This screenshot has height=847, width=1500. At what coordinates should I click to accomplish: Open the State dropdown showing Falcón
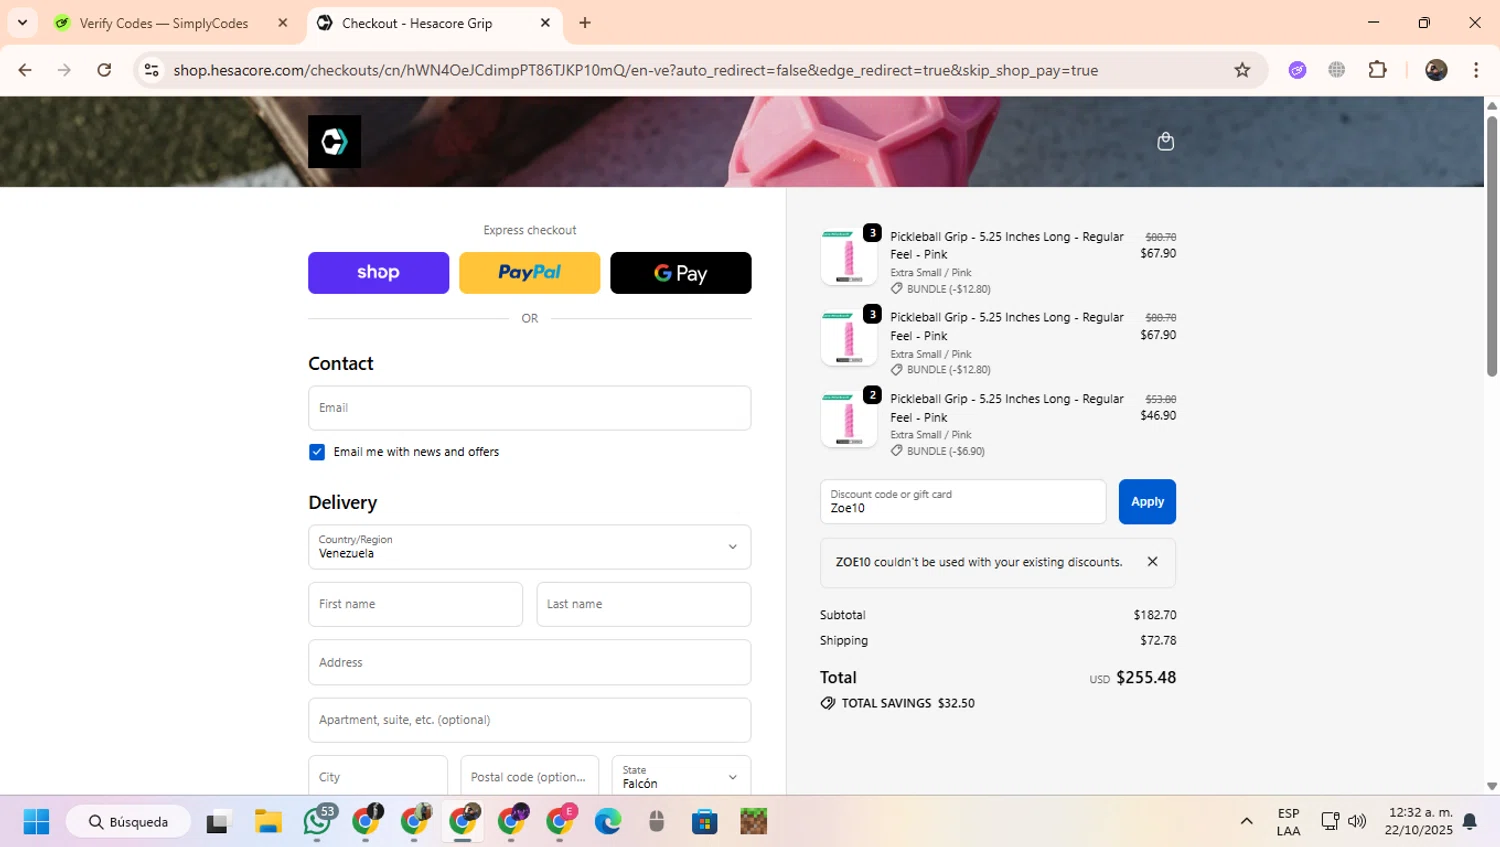[681, 776]
